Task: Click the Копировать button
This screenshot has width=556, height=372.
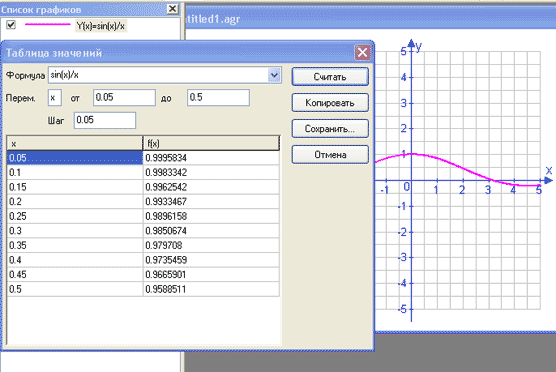Action: pos(330,103)
